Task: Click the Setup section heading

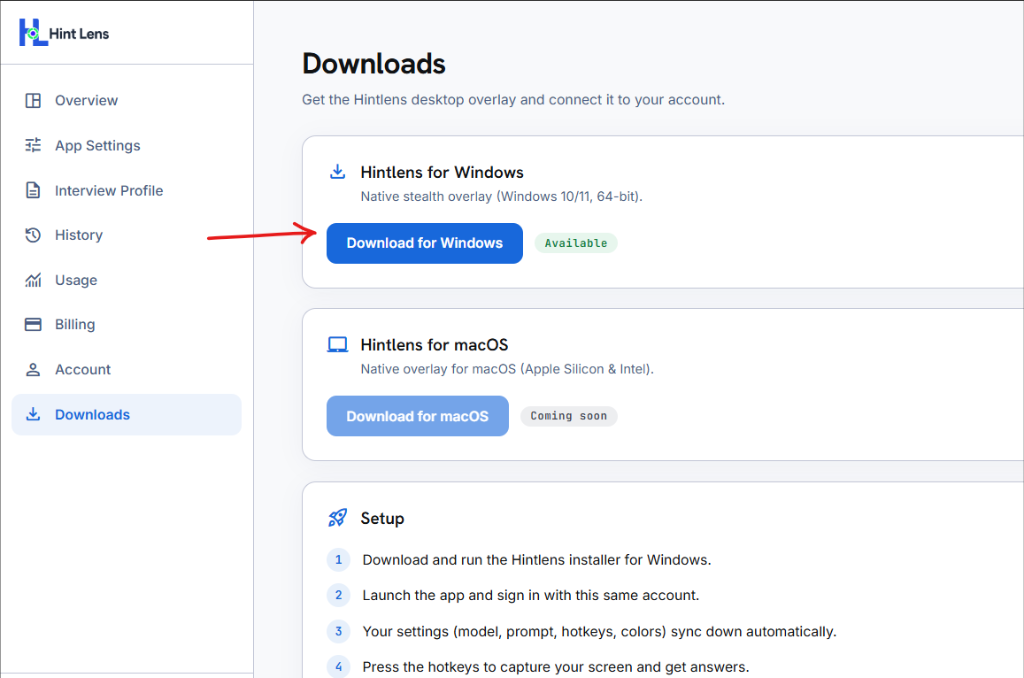Action: [x=382, y=519]
